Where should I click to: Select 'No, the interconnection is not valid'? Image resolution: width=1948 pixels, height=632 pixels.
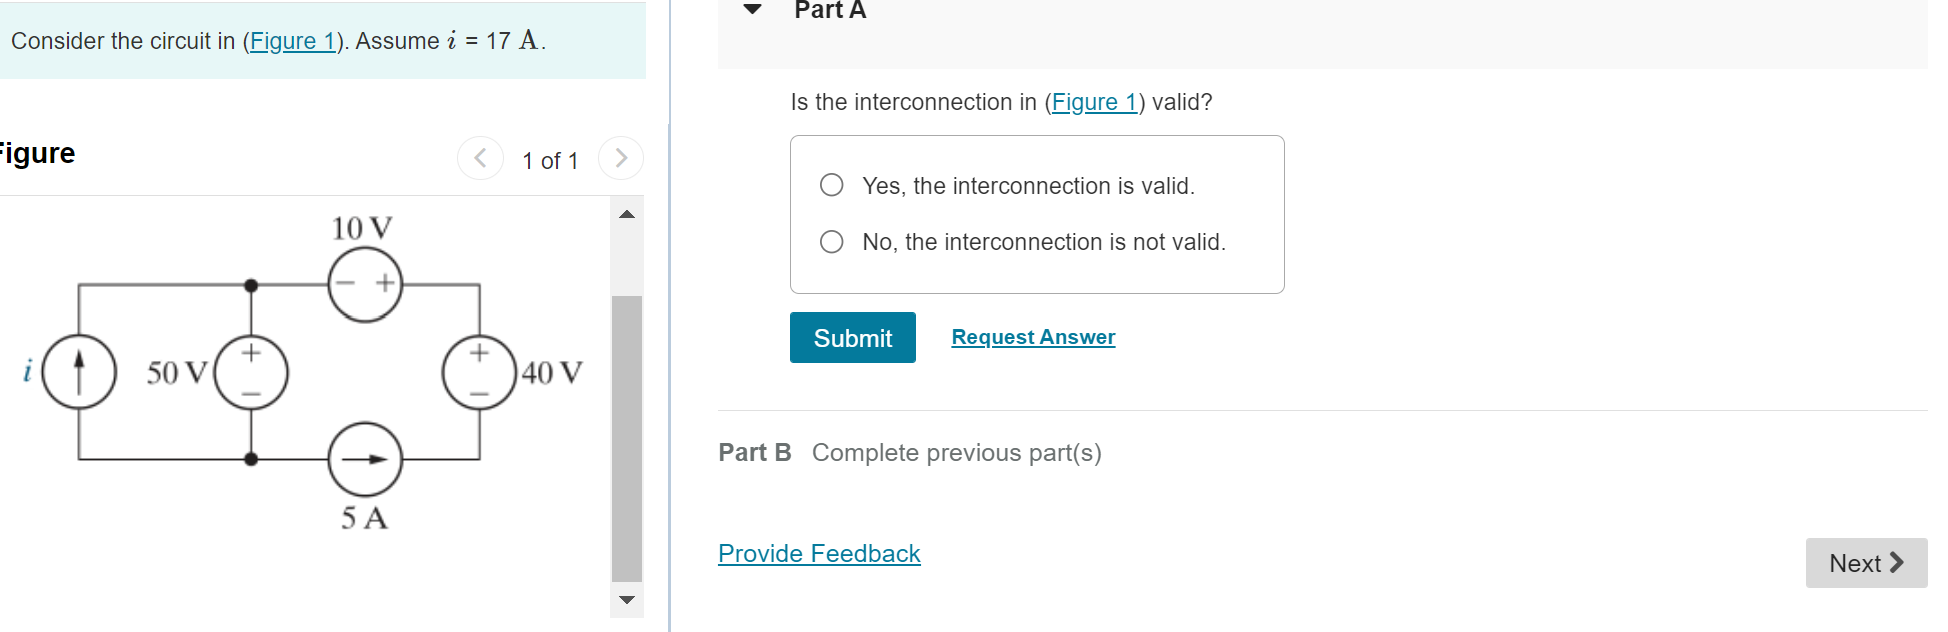(x=830, y=241)
